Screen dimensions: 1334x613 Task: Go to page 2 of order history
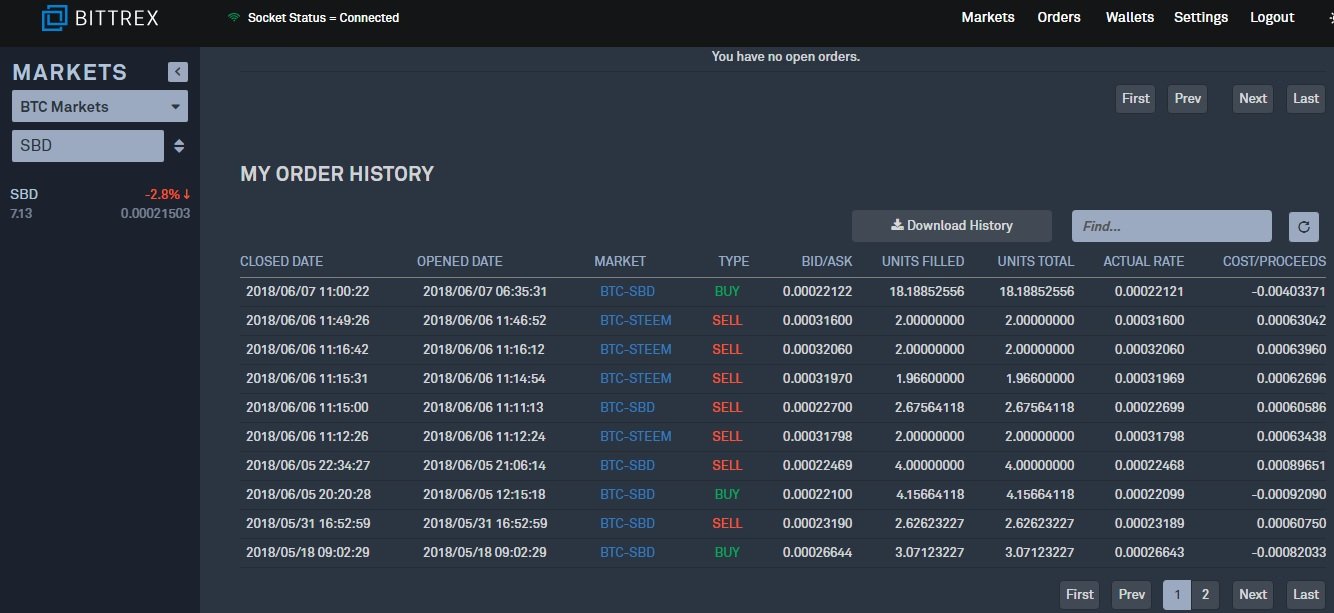[x=1205, y=594]
